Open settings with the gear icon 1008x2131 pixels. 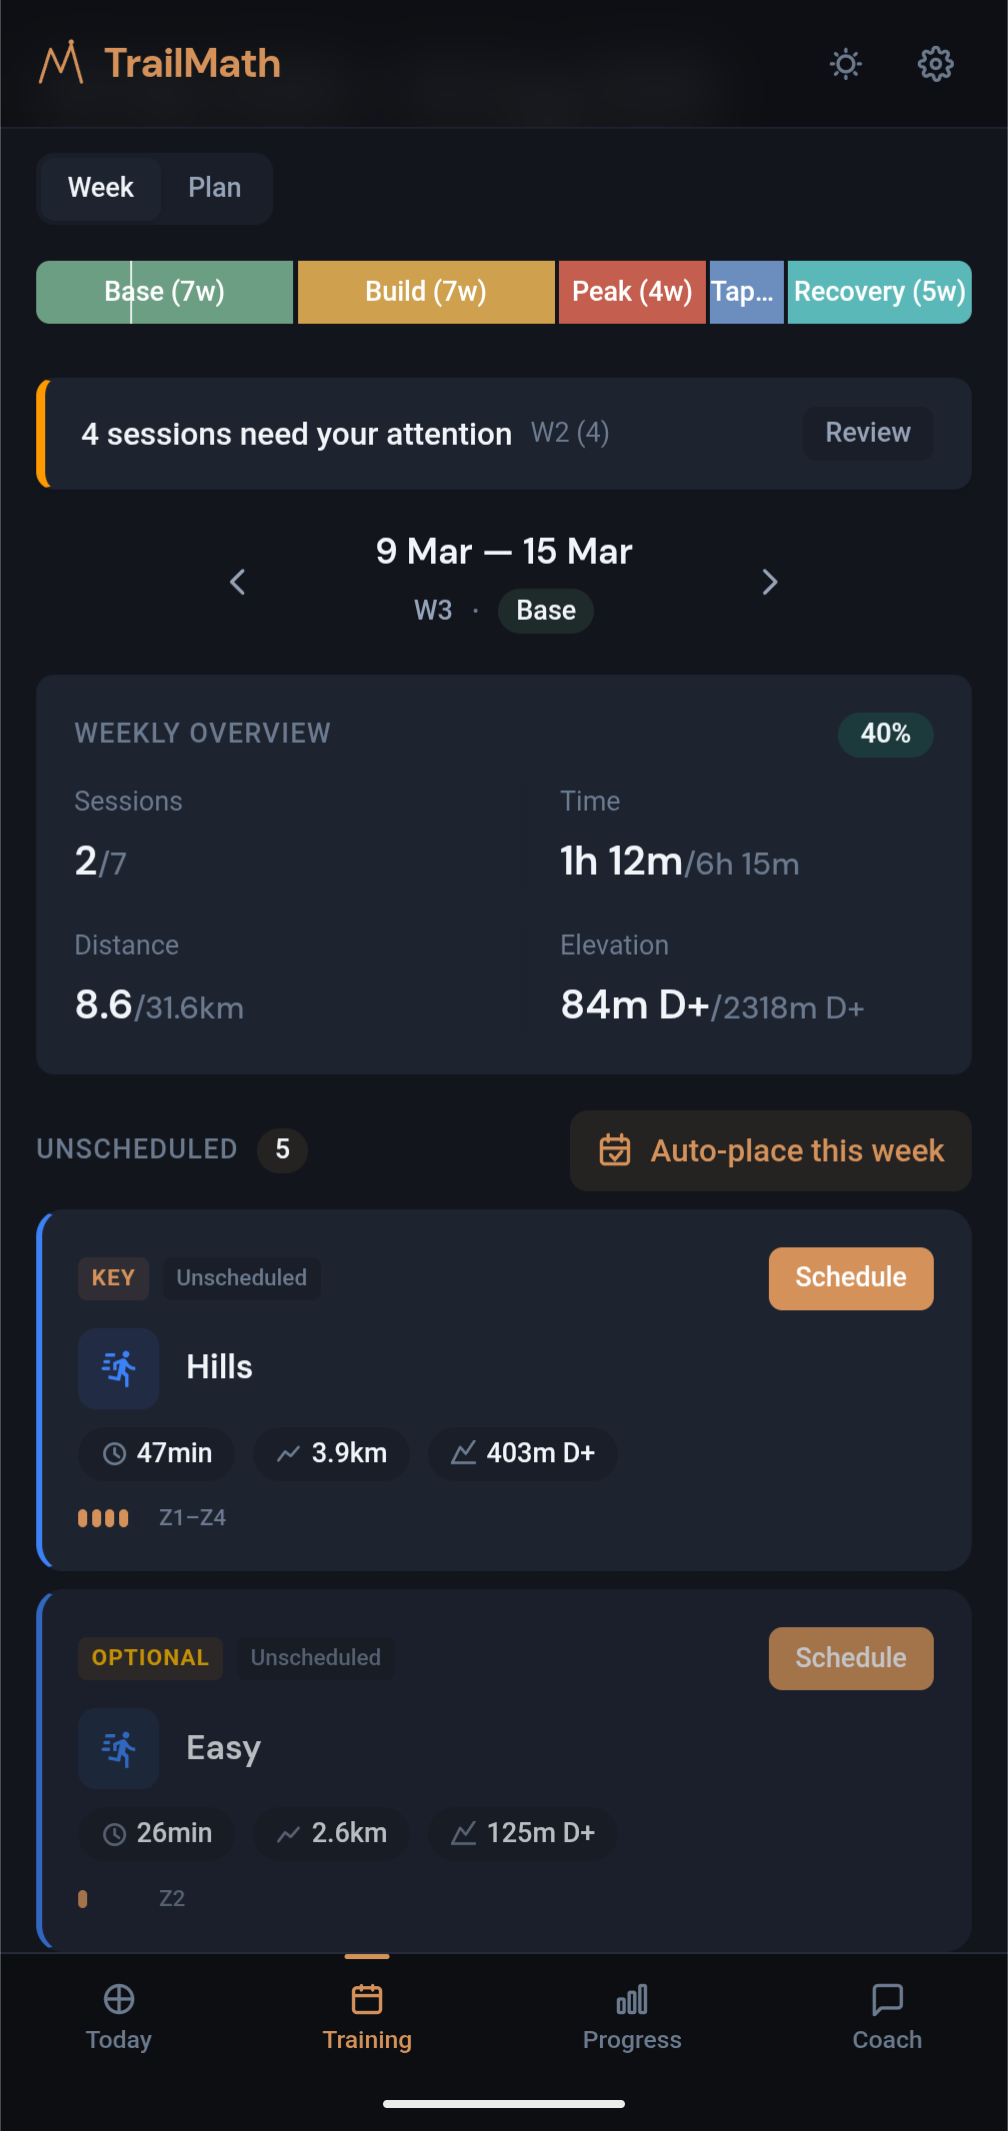coord(935,64)
